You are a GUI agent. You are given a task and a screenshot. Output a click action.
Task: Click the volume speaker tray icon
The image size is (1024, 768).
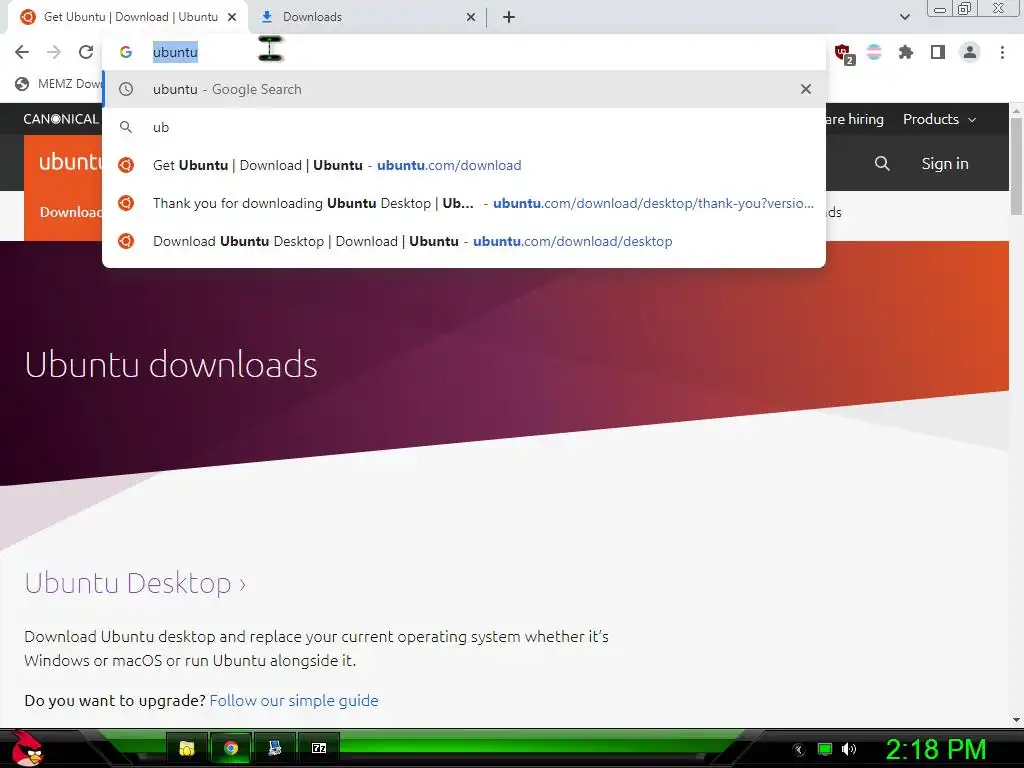pyautogui.click(x=849, y=749)
